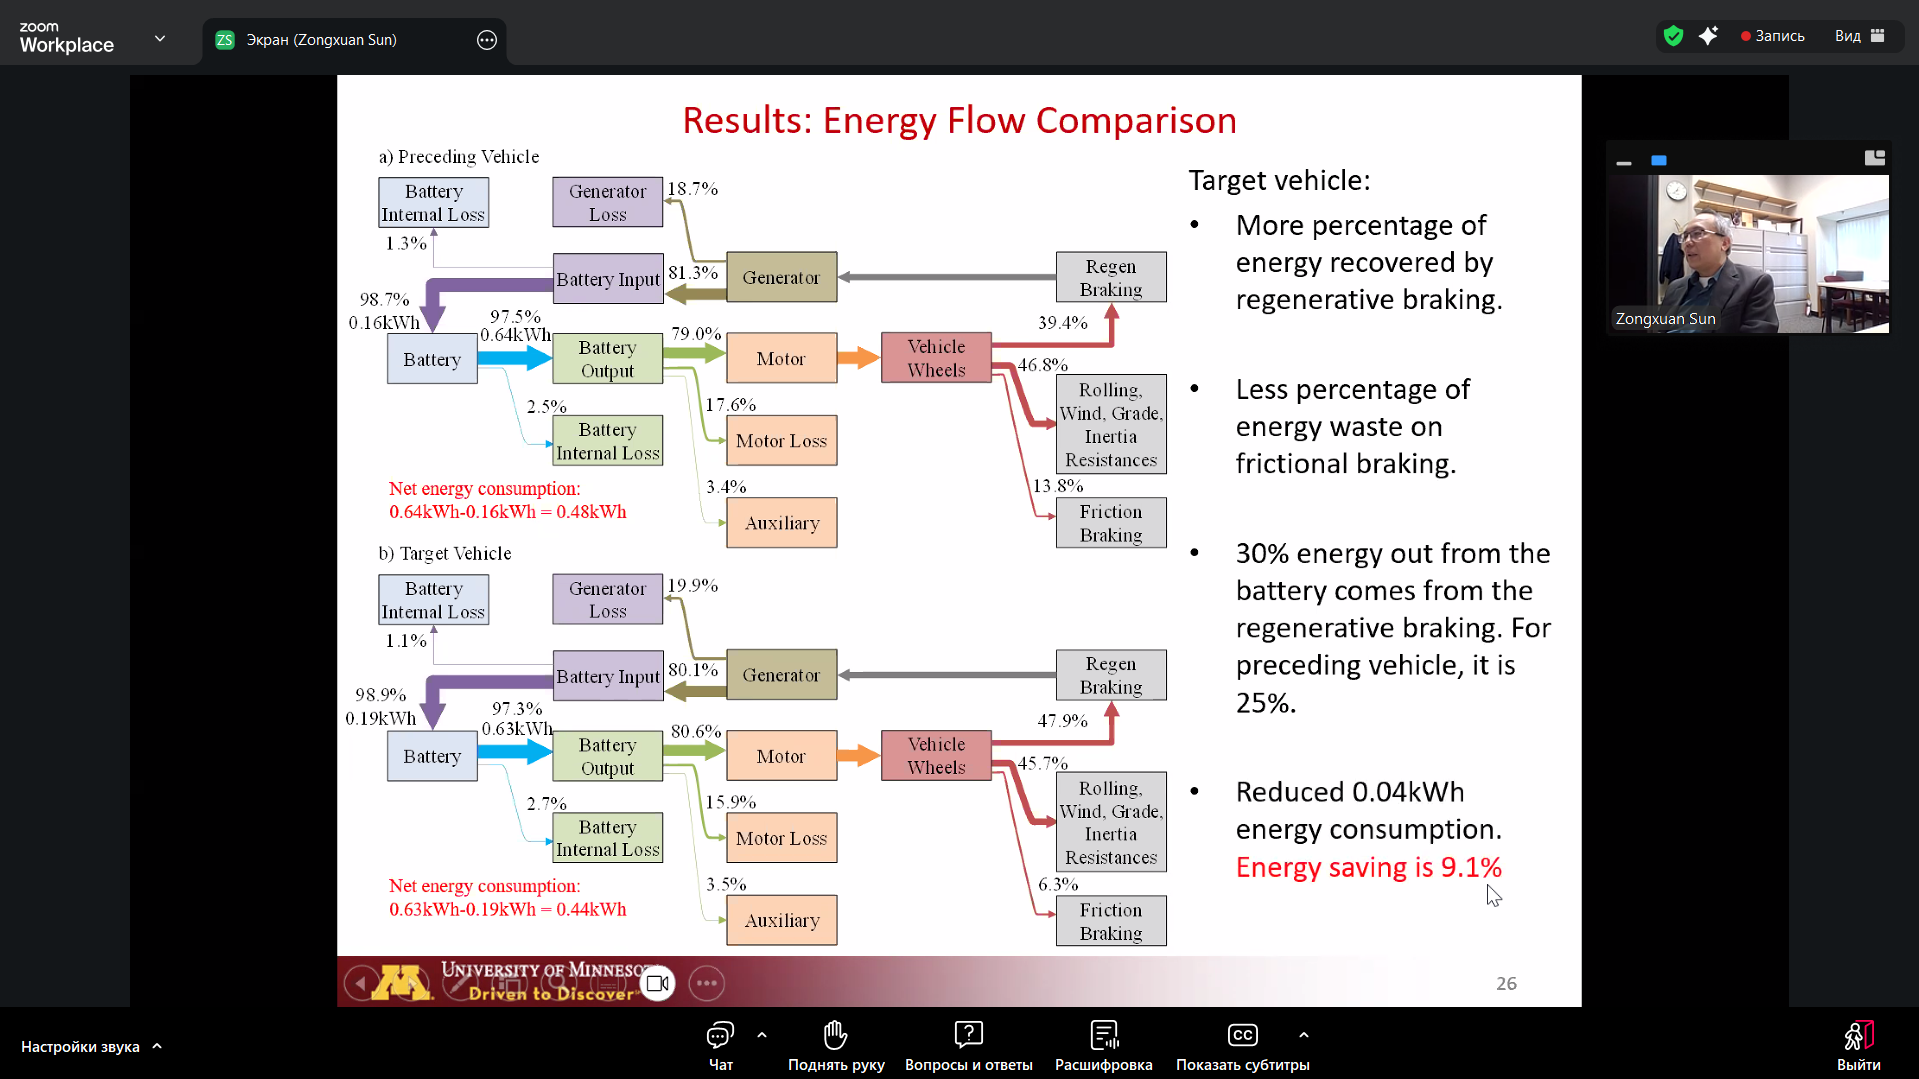1919x1079 pixels.
Task: Expand Настройки звука audio settings
Action: 90,1046
